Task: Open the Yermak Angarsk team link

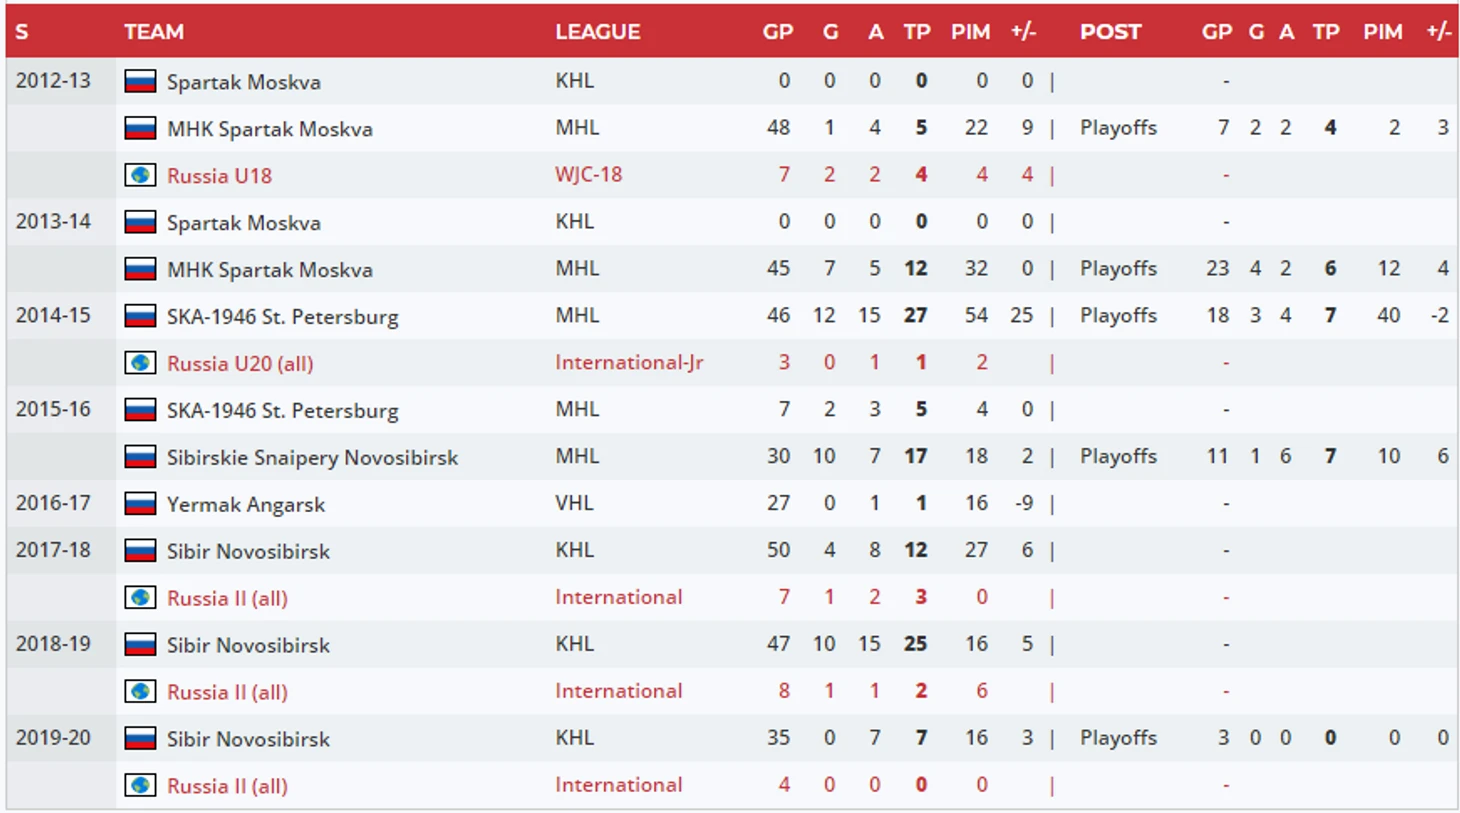Action: (x=245, y=504)
